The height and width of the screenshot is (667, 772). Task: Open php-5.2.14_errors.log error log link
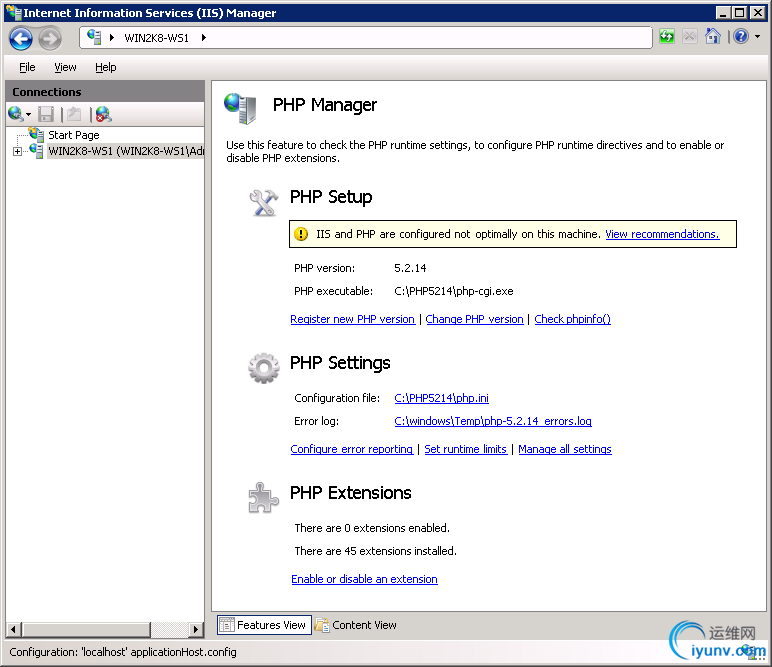point(493,421)
